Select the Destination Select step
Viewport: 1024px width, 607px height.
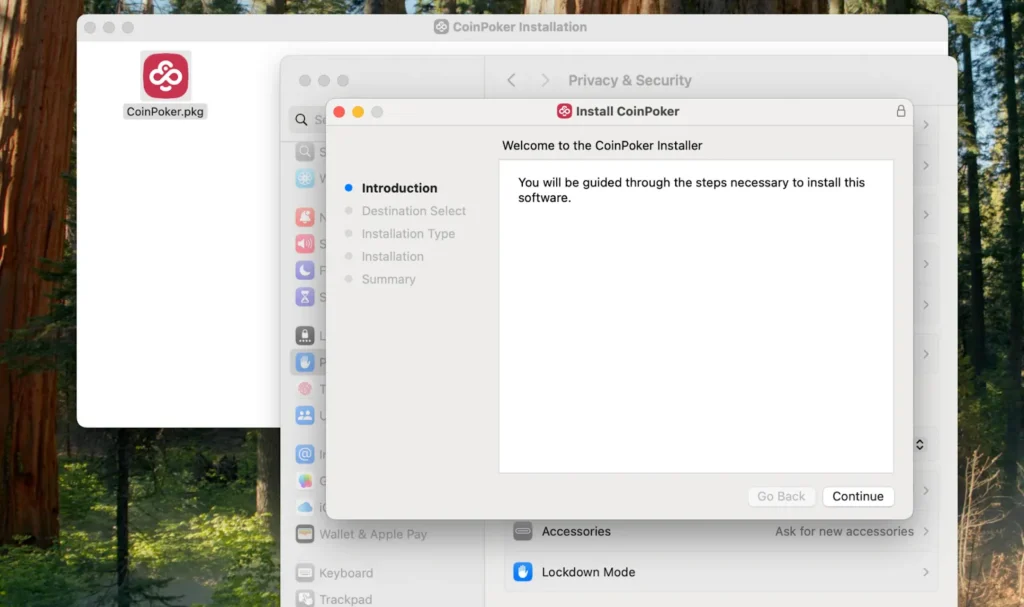tap(413, 211)
